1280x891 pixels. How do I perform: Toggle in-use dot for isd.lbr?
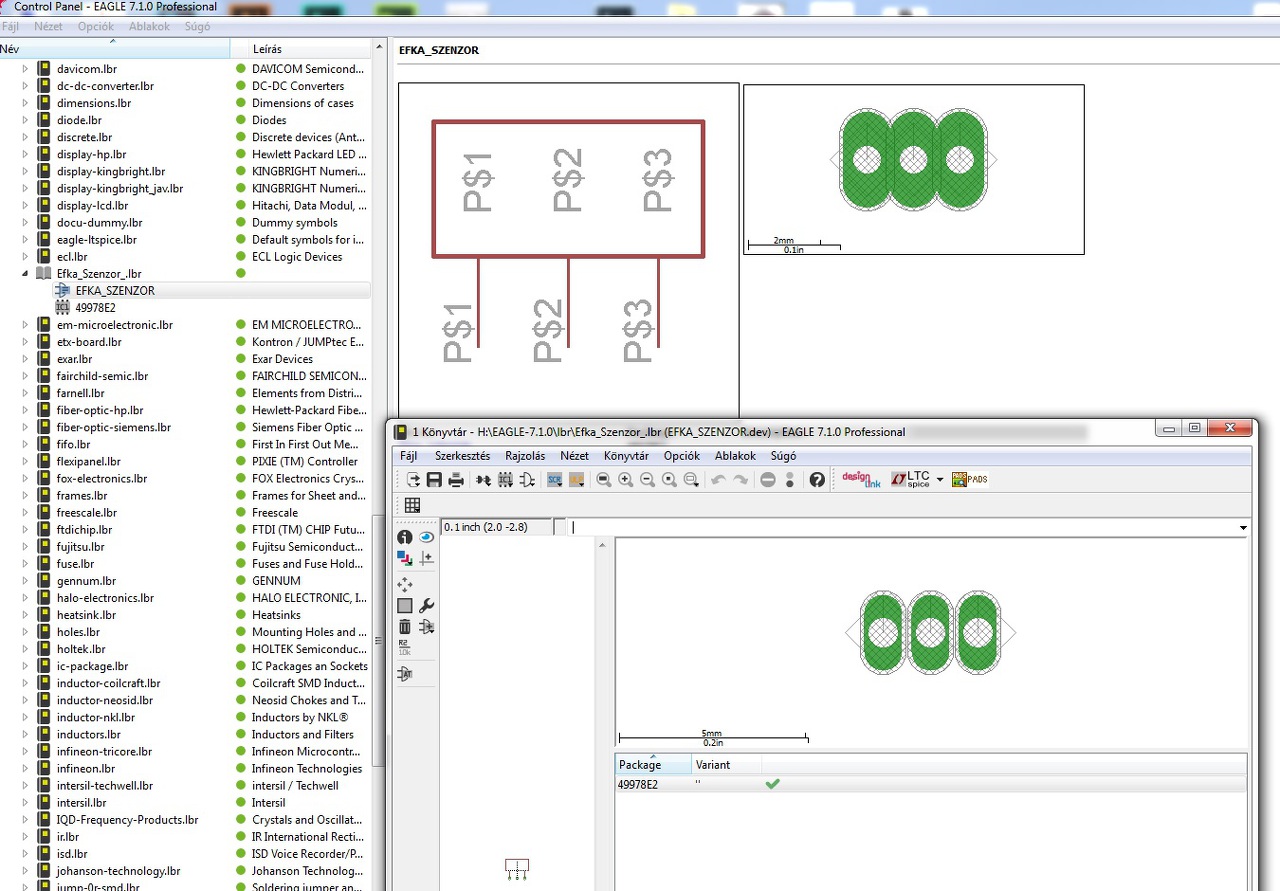241,854
